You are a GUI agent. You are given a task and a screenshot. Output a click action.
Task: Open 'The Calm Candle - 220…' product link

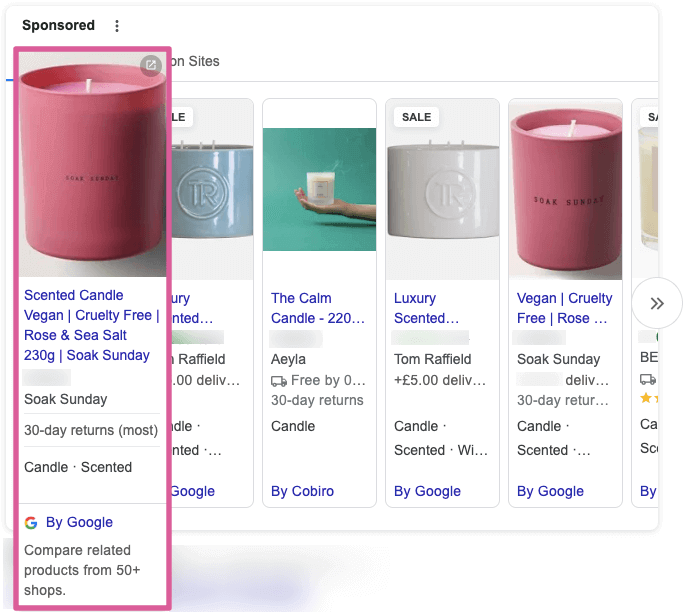tap(318, 308)
